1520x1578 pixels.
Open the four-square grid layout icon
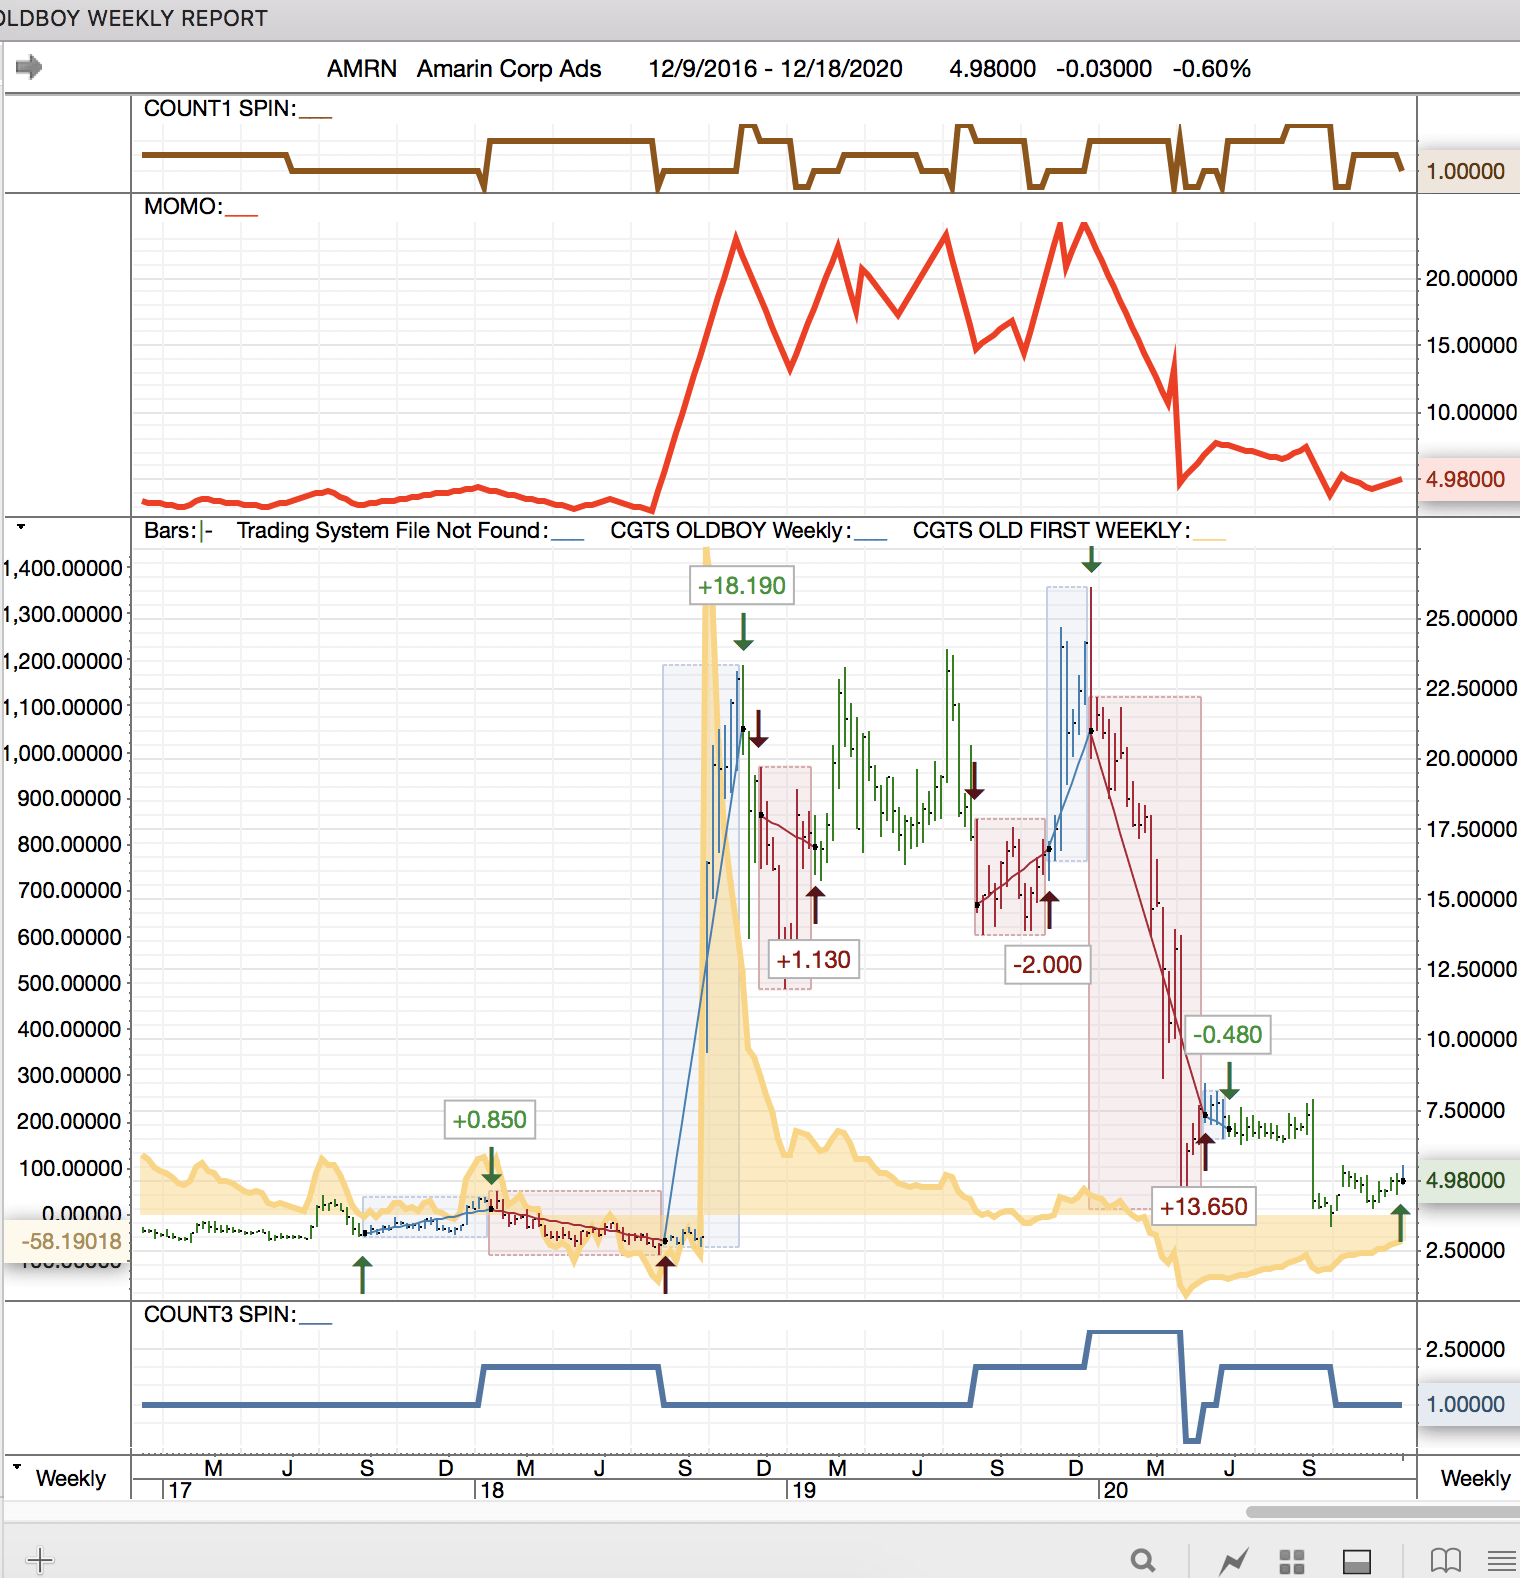pos(1292,1560)
